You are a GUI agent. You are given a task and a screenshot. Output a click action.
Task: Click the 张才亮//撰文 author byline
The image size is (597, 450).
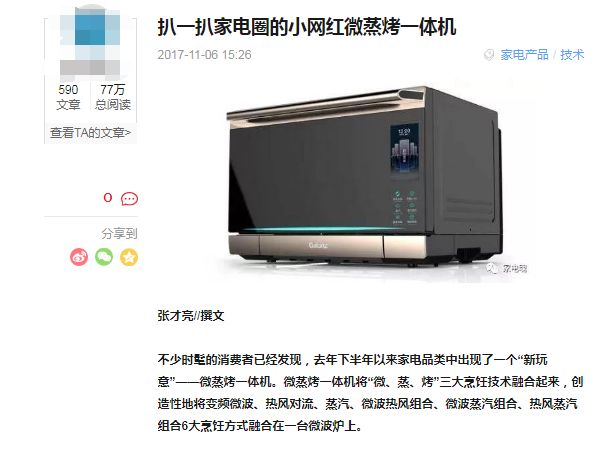[x=191, y=316]
